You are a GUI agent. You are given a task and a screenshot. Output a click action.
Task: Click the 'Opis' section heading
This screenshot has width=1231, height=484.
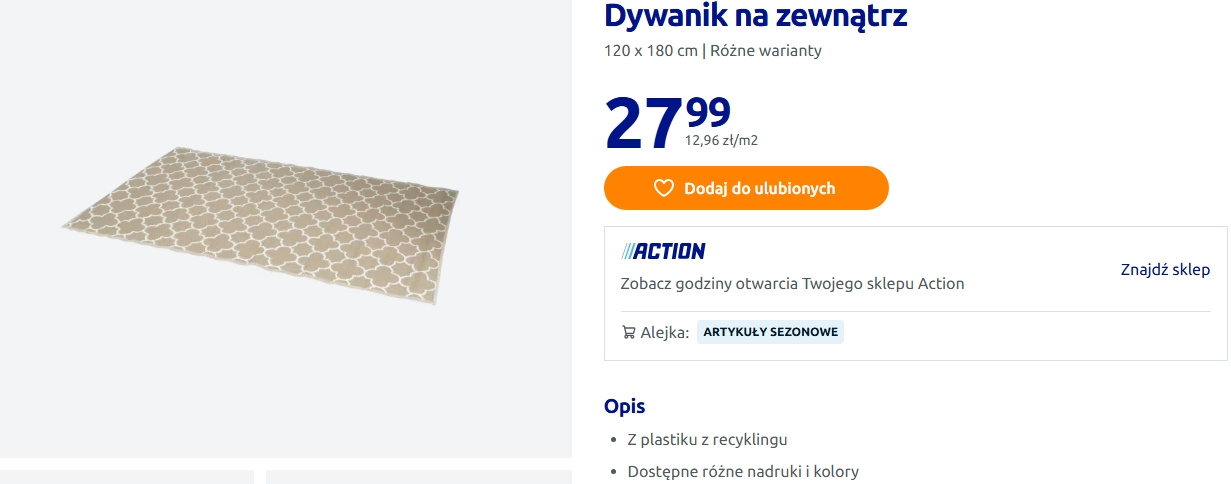(625, 406)
